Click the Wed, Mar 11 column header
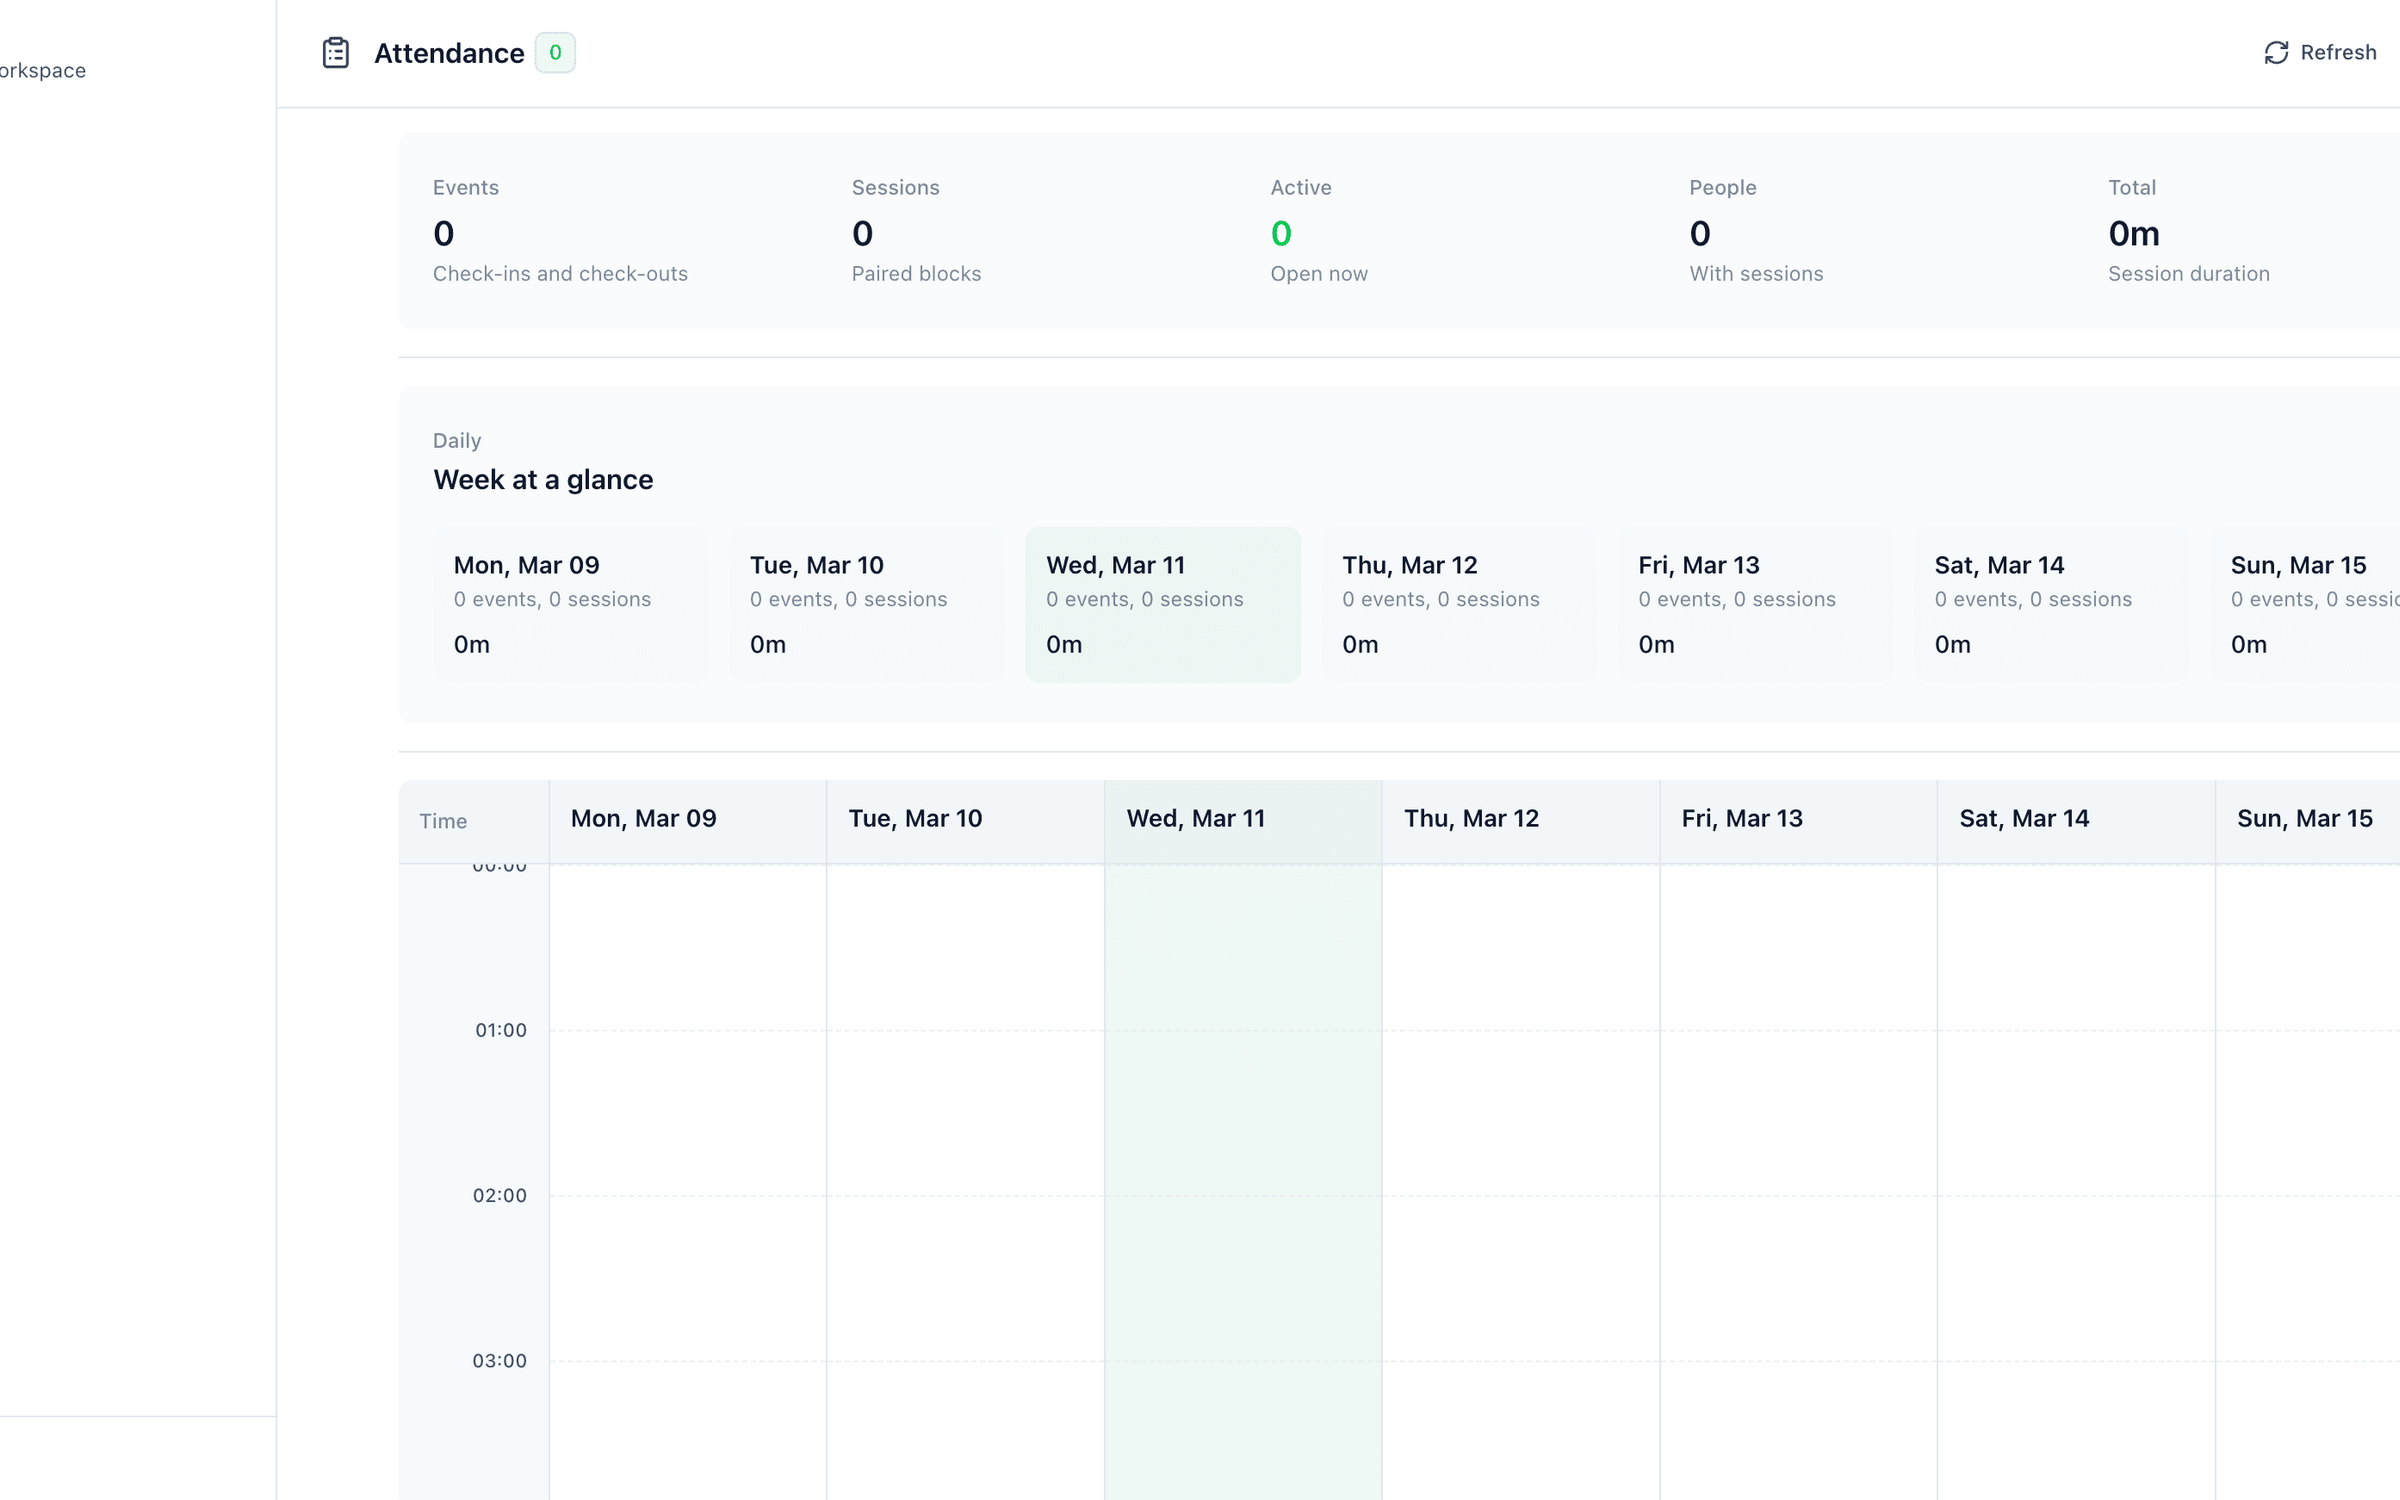The height and width of the screenshot is (1500, 2400). (1197, 818)
